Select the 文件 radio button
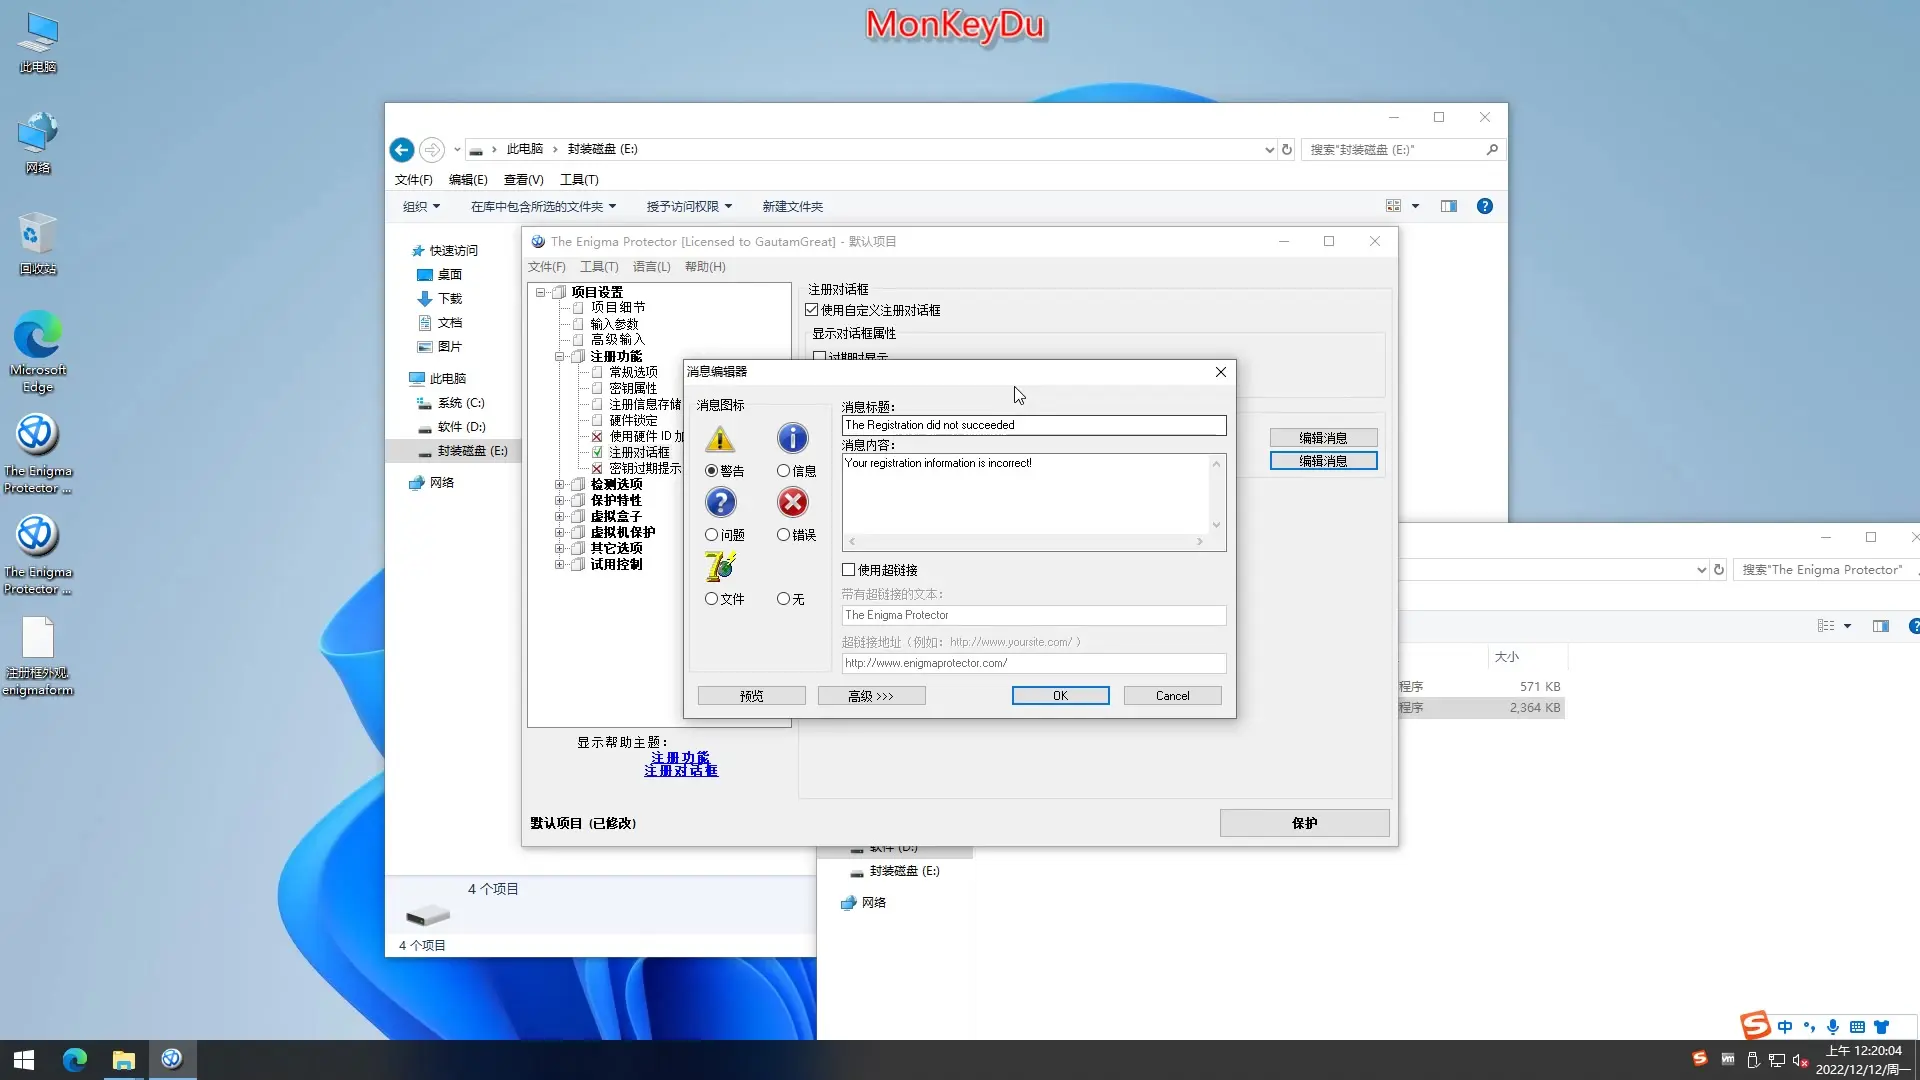The height and width of the screenshot is (1080, 1920). click(725, 599)
